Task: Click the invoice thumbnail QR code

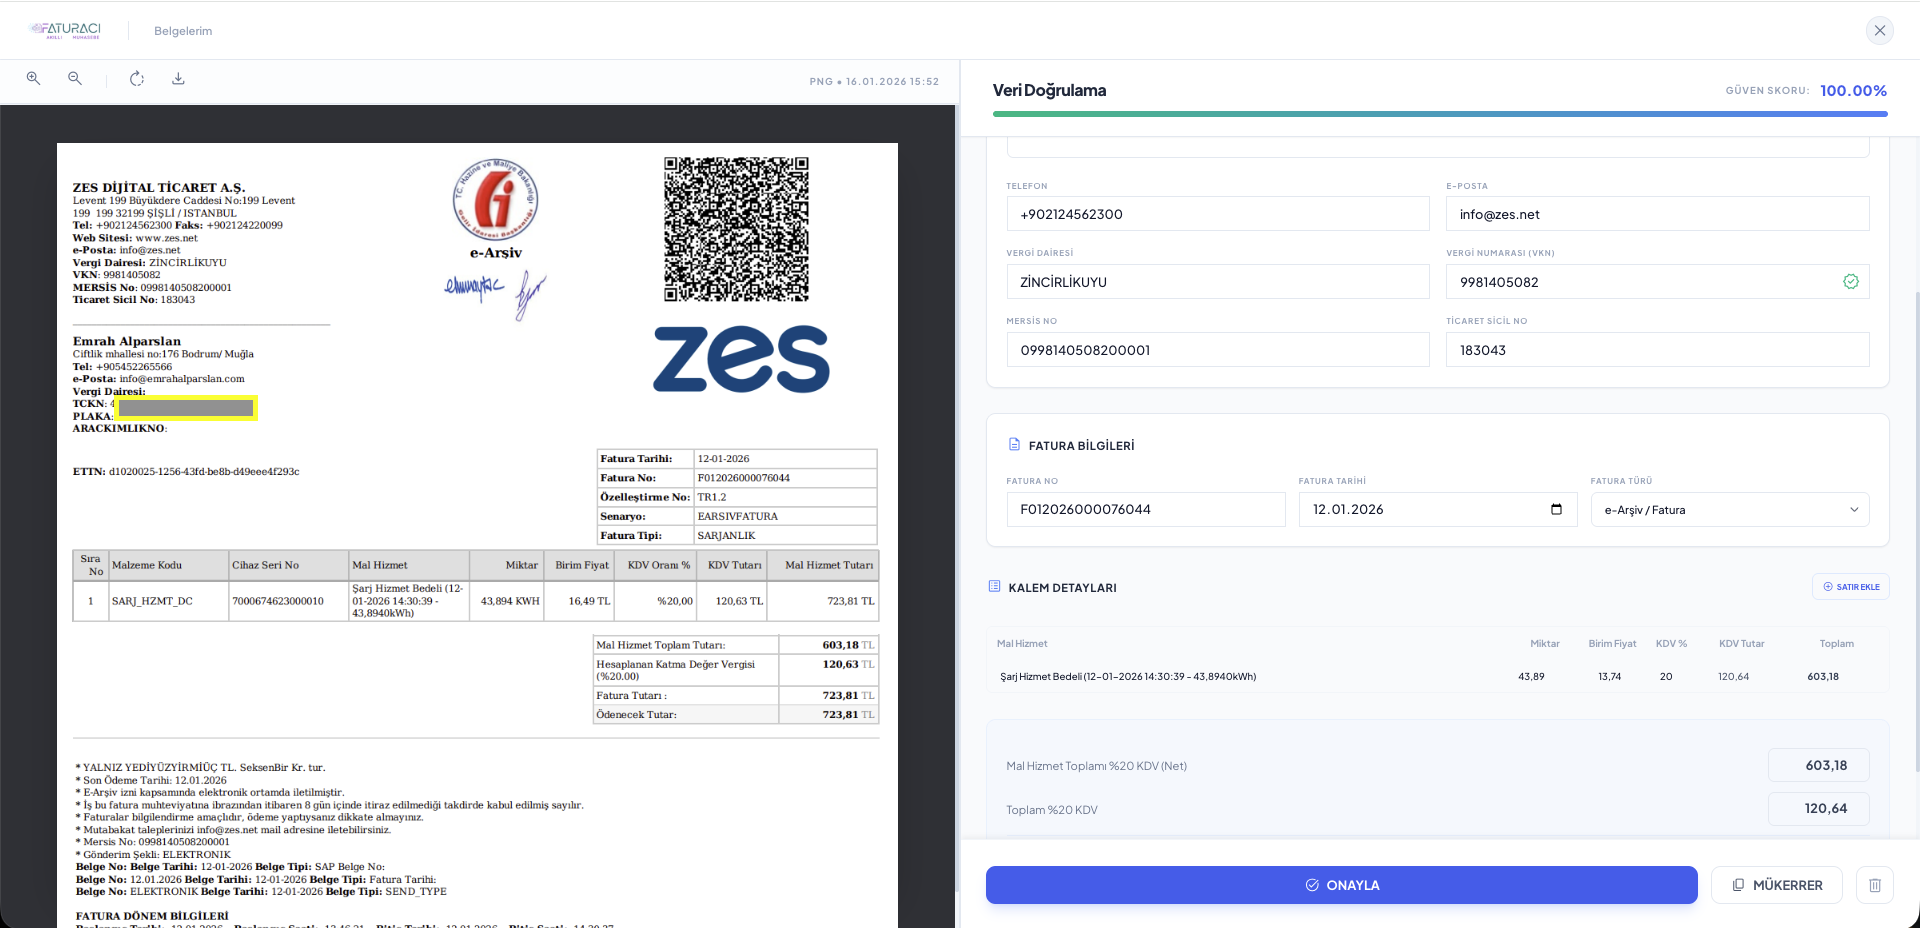Action: point(736,229)
